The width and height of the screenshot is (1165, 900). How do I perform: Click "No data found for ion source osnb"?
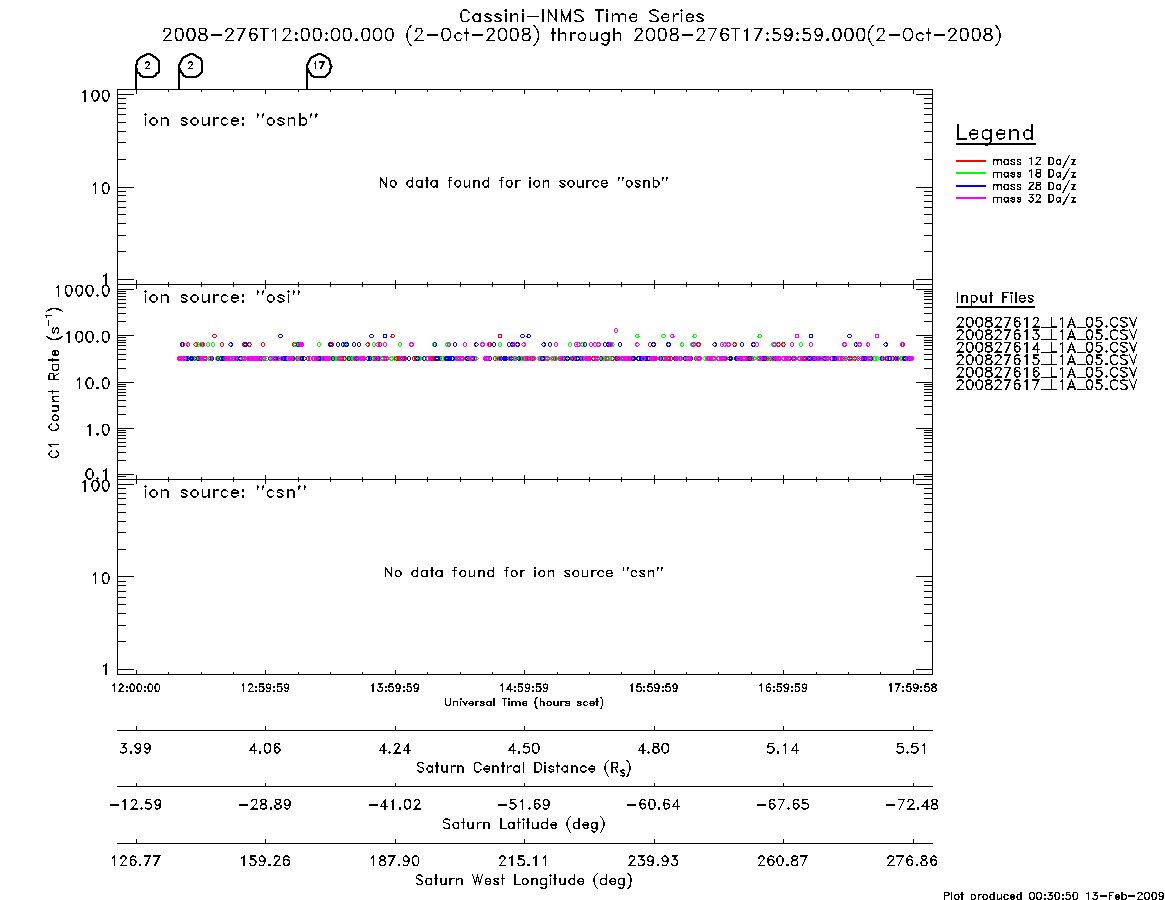click(524, 183)
